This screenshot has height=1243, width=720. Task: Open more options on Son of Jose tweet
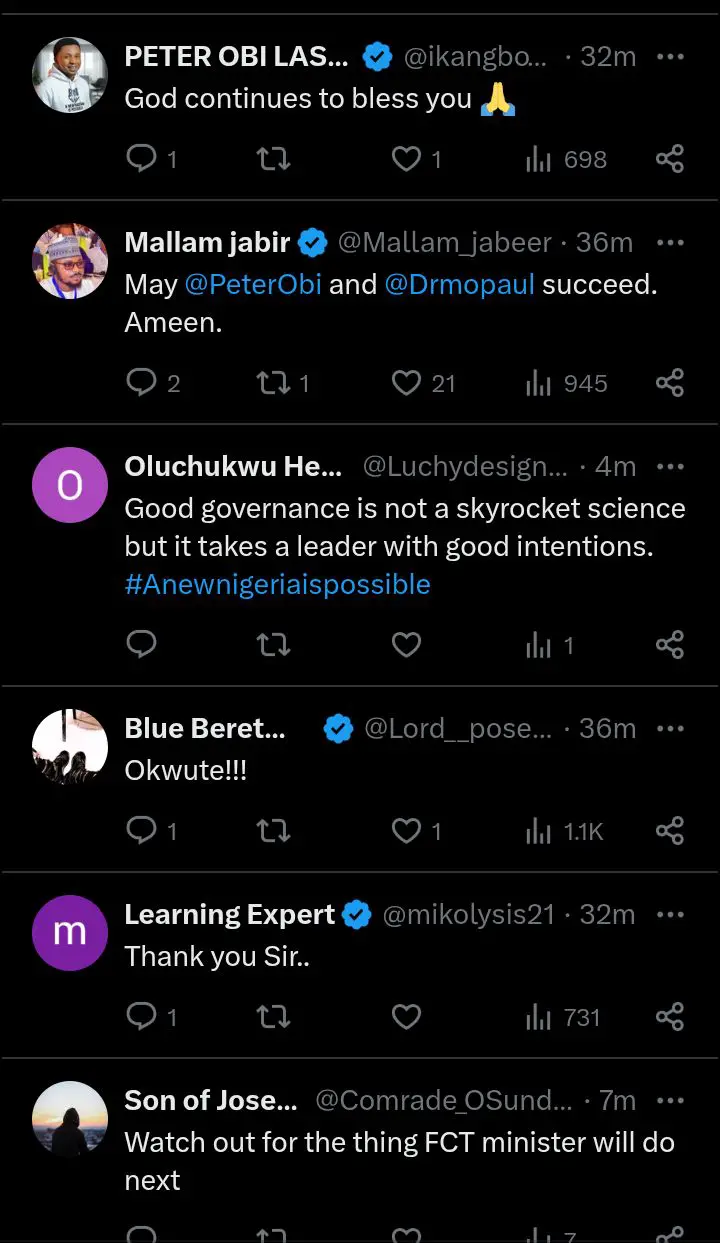pos(669,1100)
